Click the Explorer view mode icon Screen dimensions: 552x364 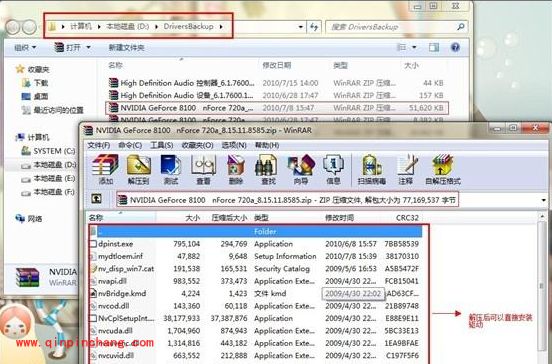click(401, 47)
